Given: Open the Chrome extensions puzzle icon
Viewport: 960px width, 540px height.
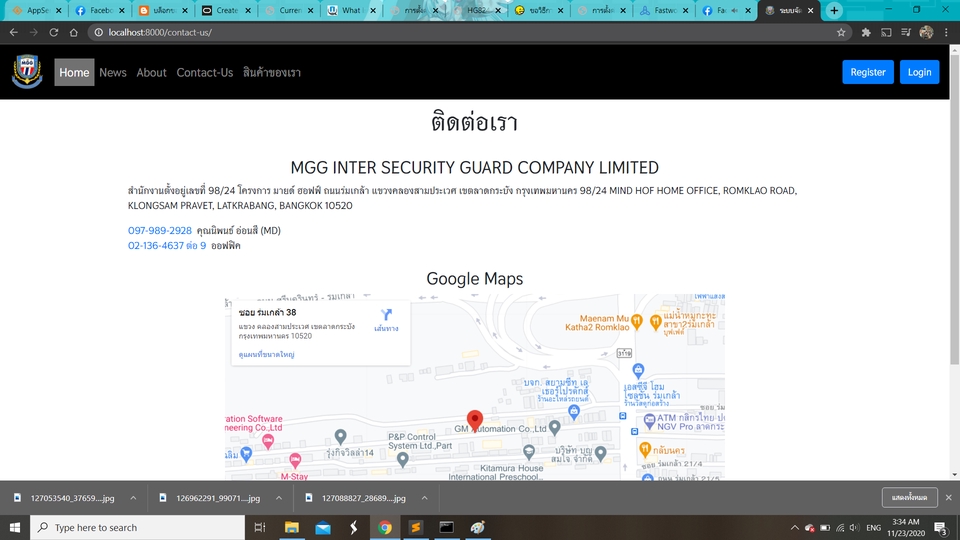Looking at the screenshot, I should [866, 32].
